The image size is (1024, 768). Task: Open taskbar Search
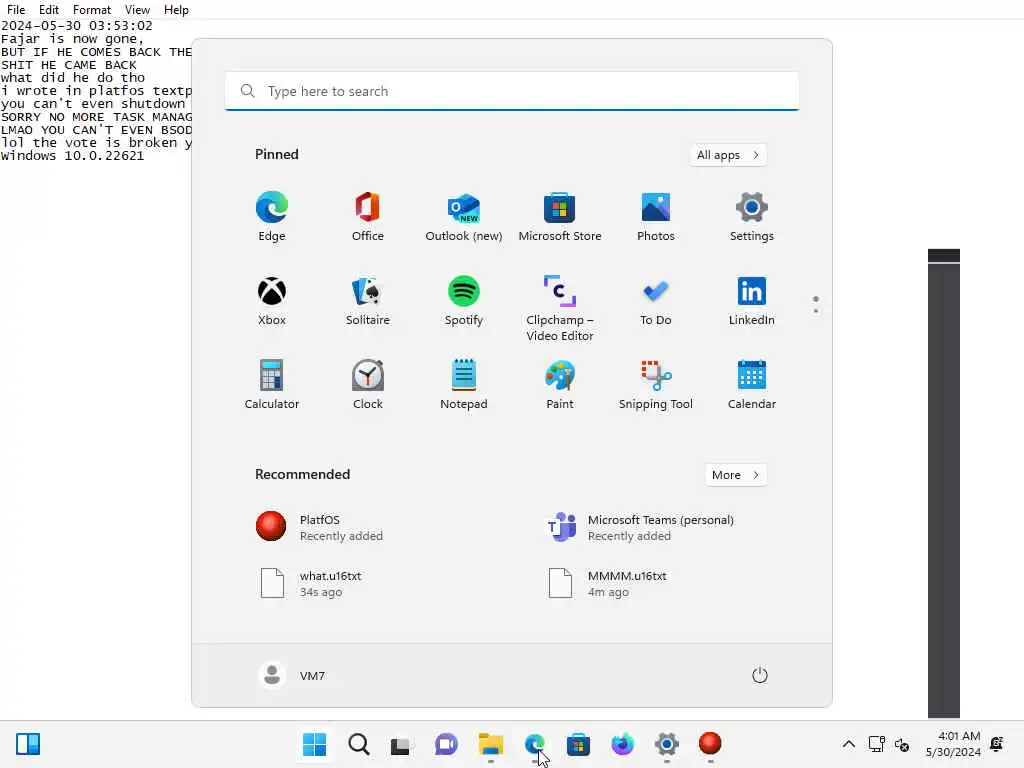359,744
